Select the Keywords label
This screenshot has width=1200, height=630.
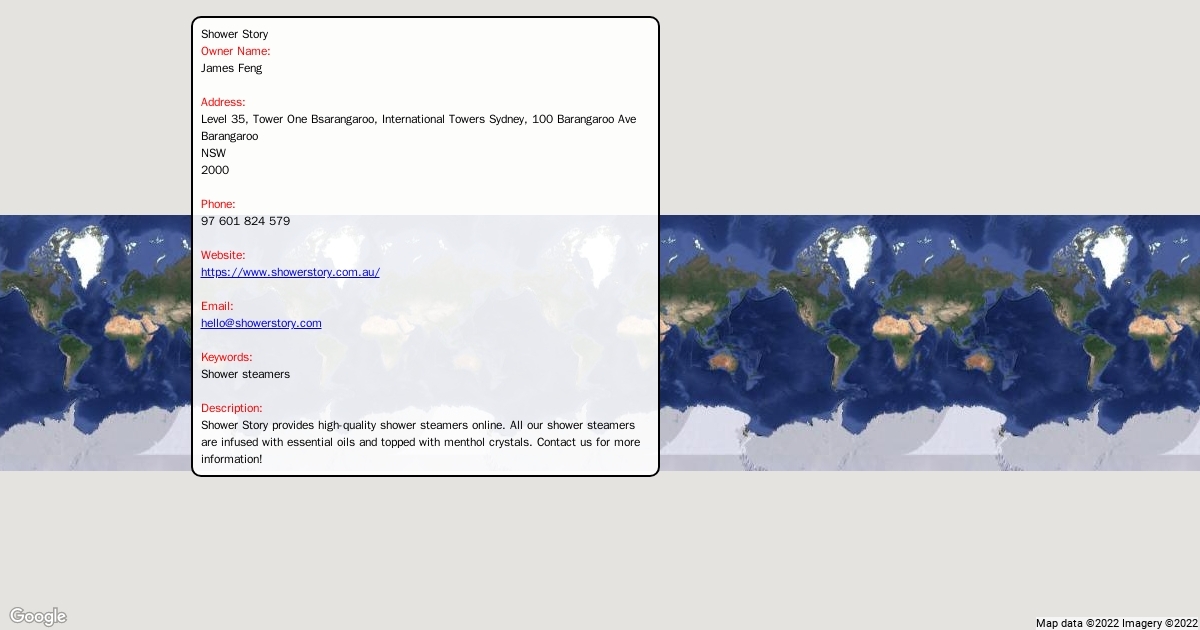(x=226, y=357)
